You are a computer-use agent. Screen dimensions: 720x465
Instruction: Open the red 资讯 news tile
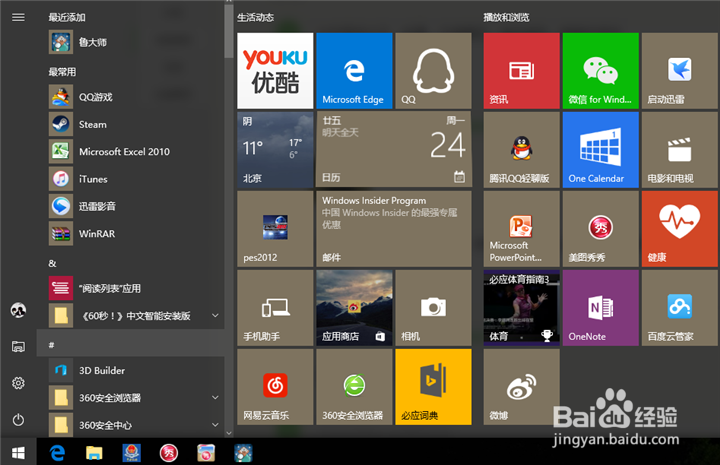521,71
